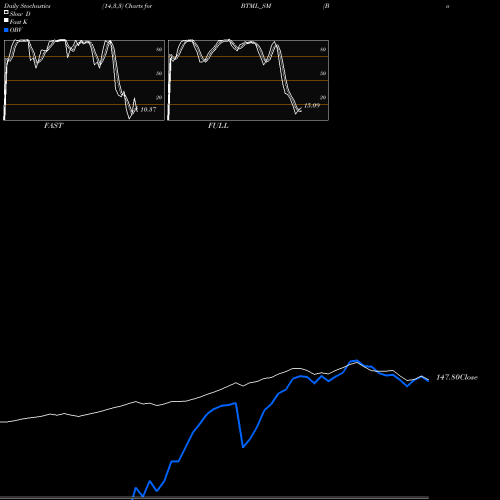Click the Slow D legend swatch

(6, 12)
